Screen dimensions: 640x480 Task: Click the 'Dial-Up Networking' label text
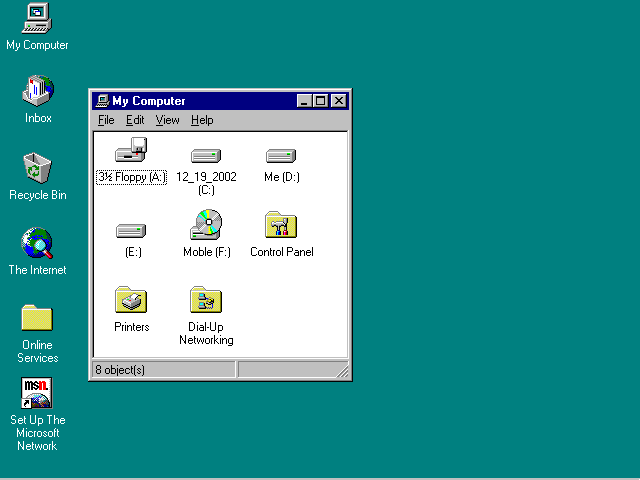(x=206, y=333)
